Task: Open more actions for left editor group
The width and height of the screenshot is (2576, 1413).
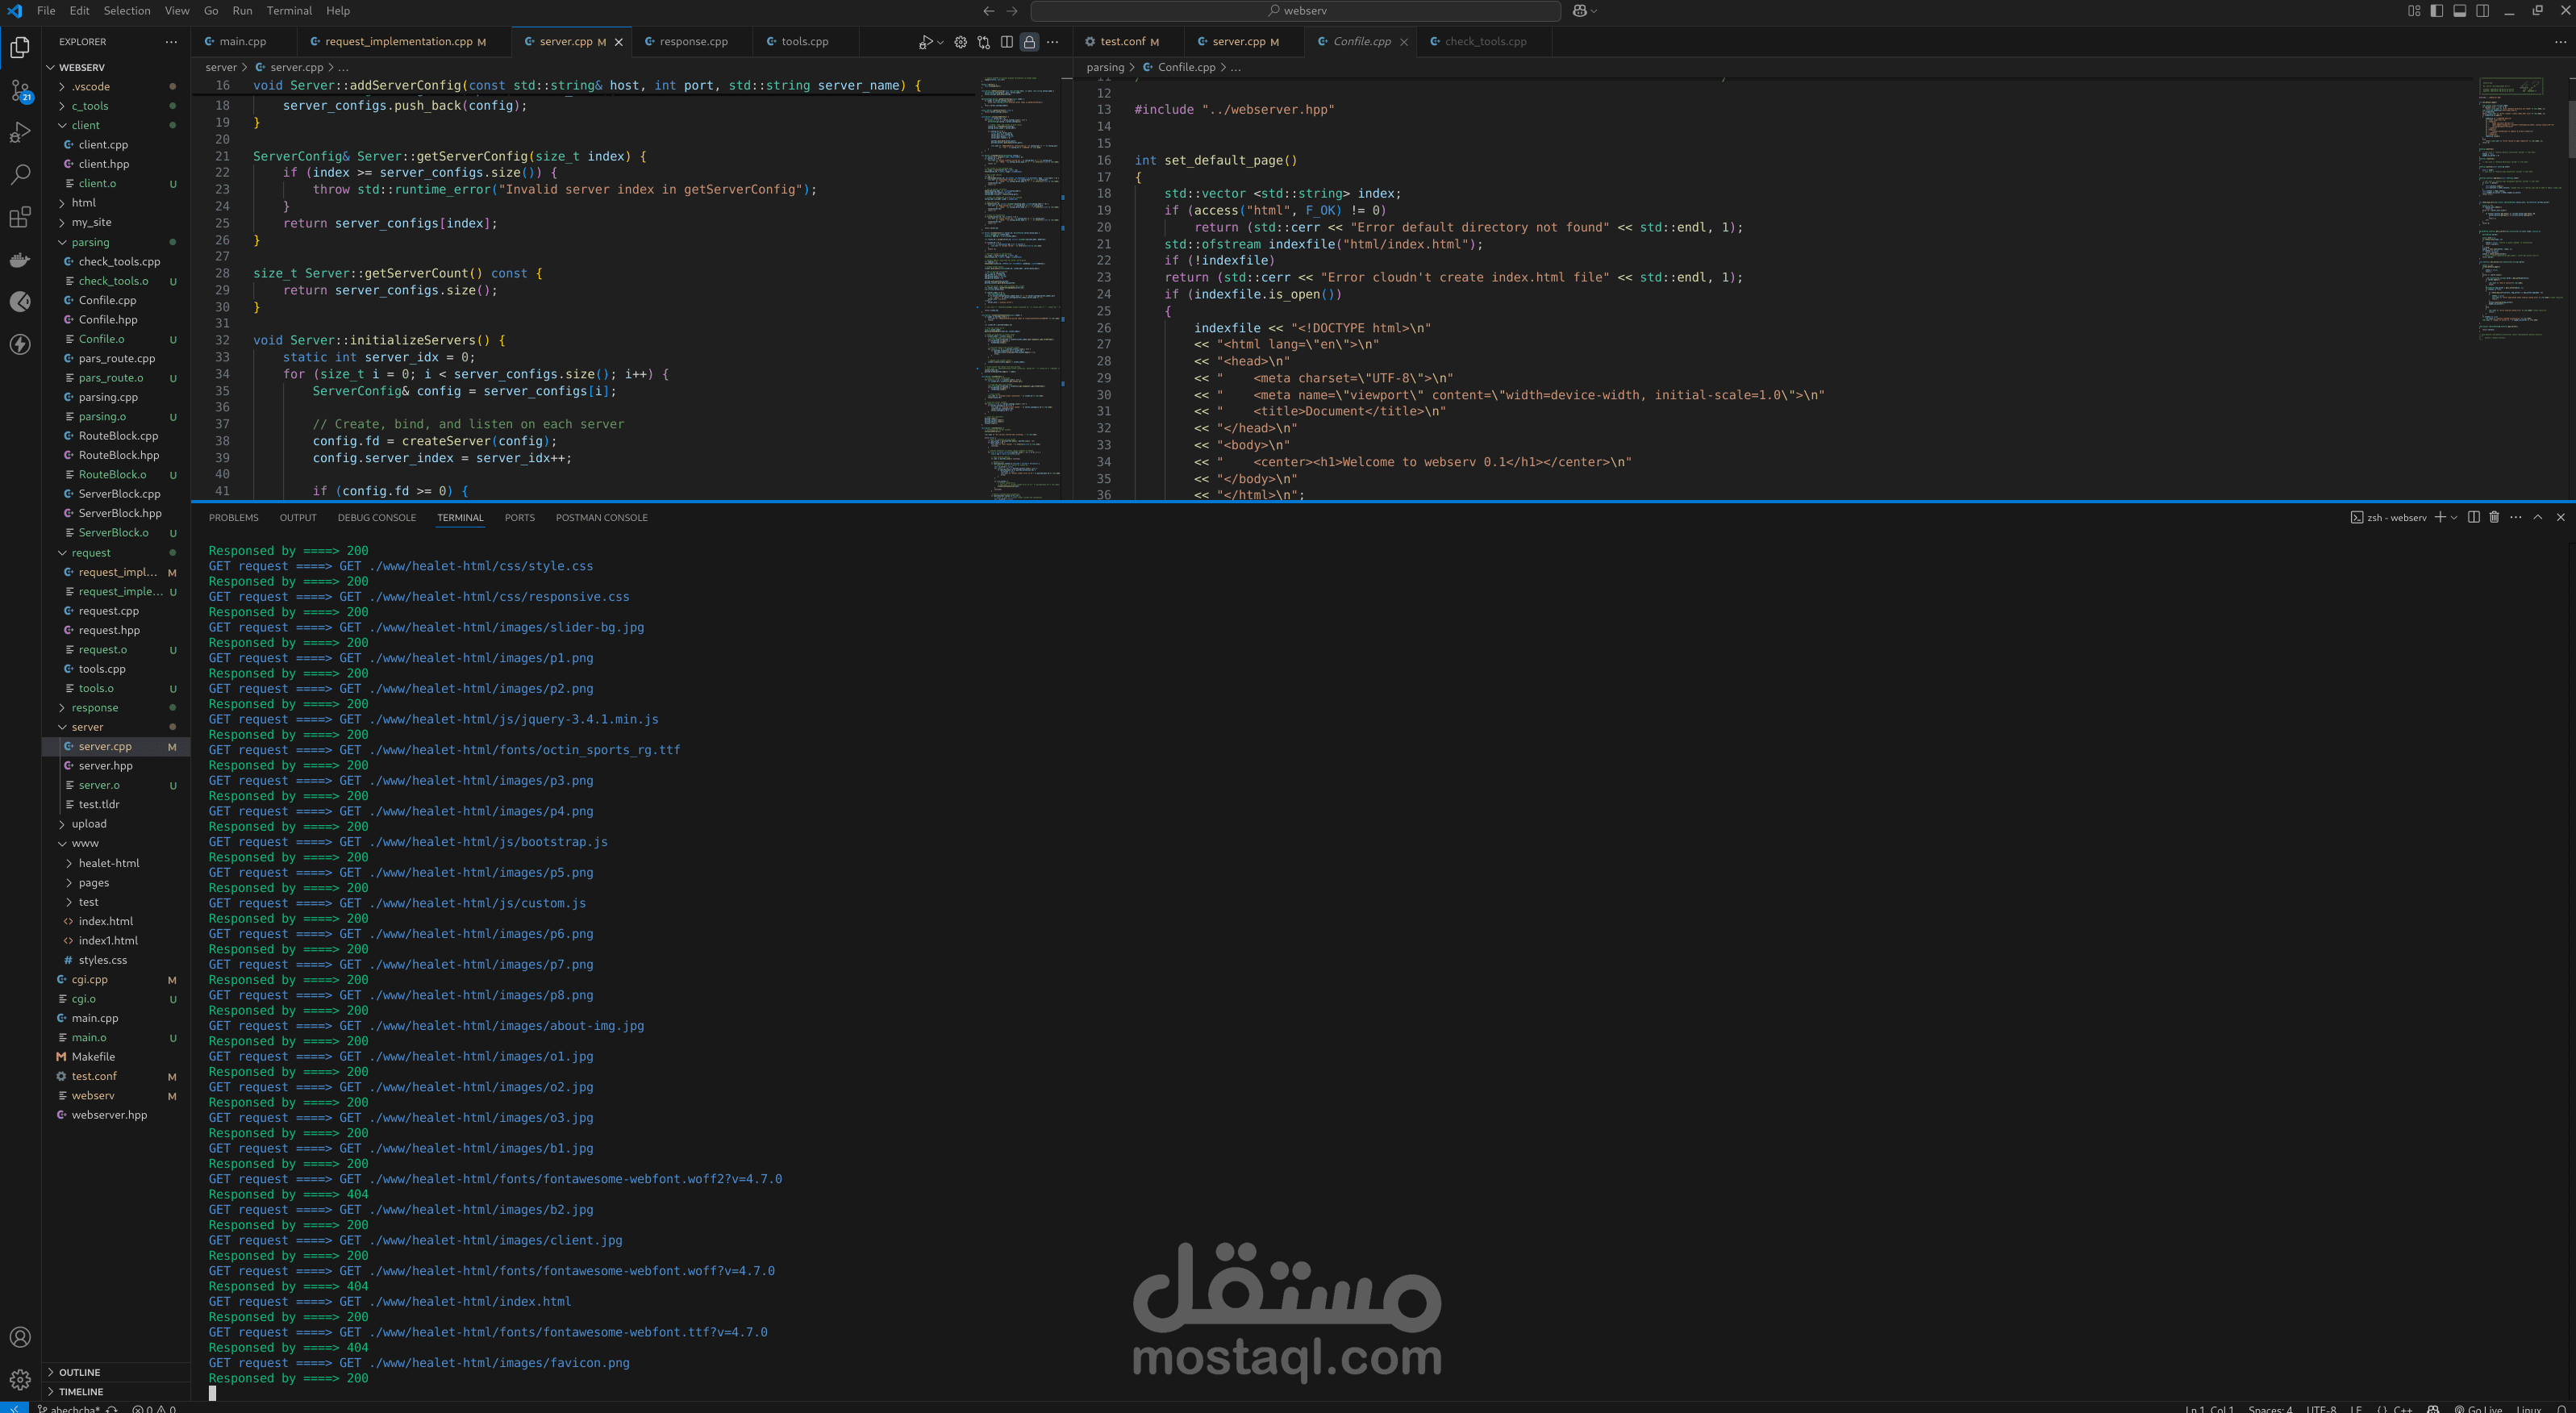Action: tap(1052, 42)
